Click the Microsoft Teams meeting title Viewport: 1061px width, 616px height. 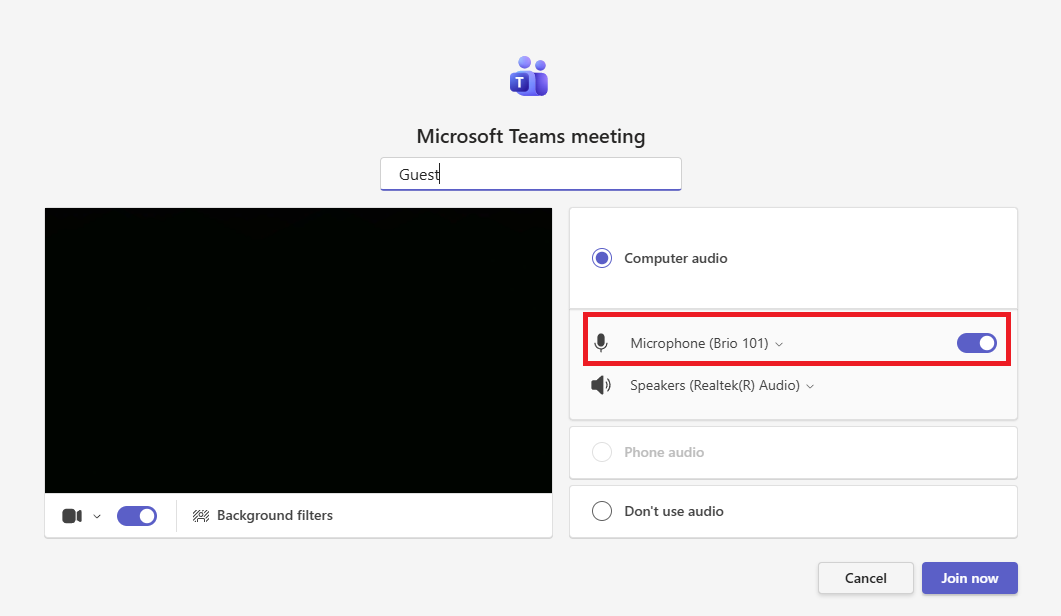point(531,136)
